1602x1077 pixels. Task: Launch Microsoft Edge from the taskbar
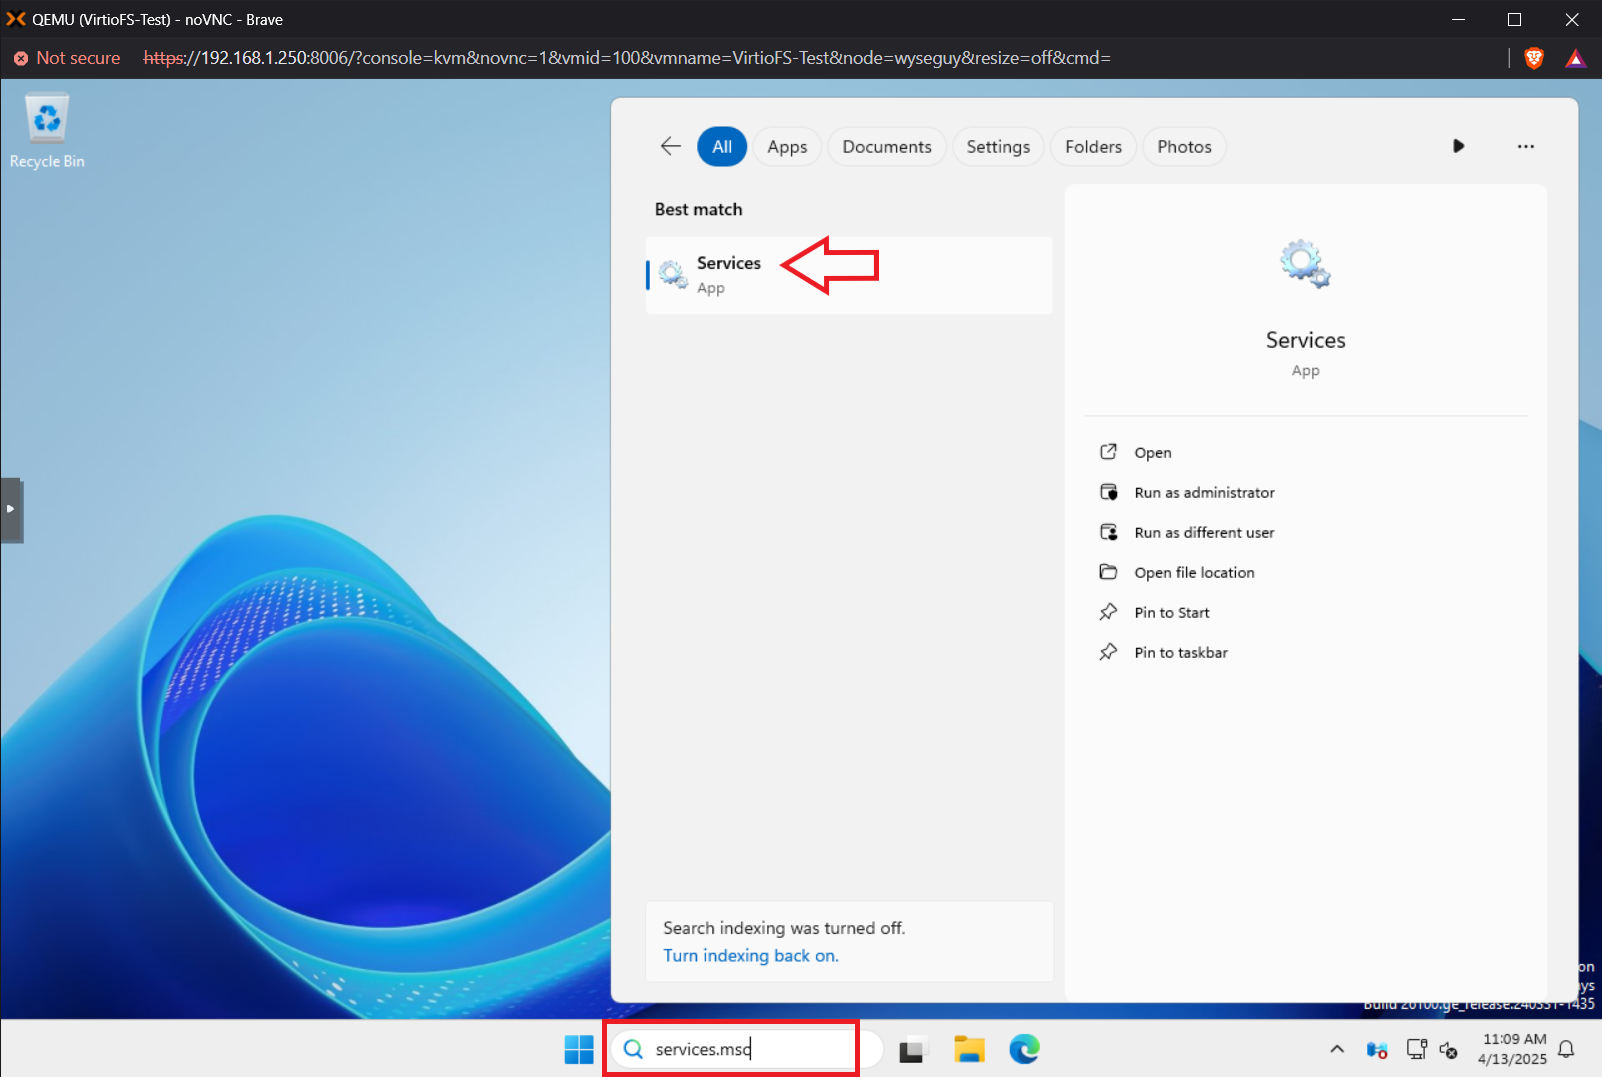pyautogui.click(x=1024, y=1049)
